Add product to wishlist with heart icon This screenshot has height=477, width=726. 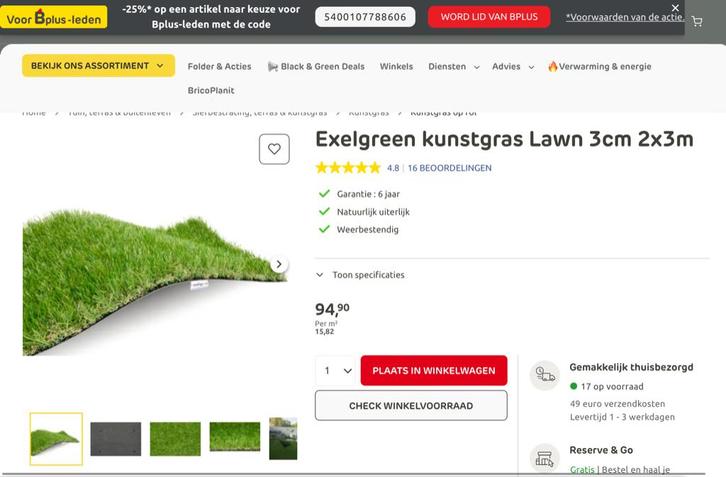tap(274, 149)
